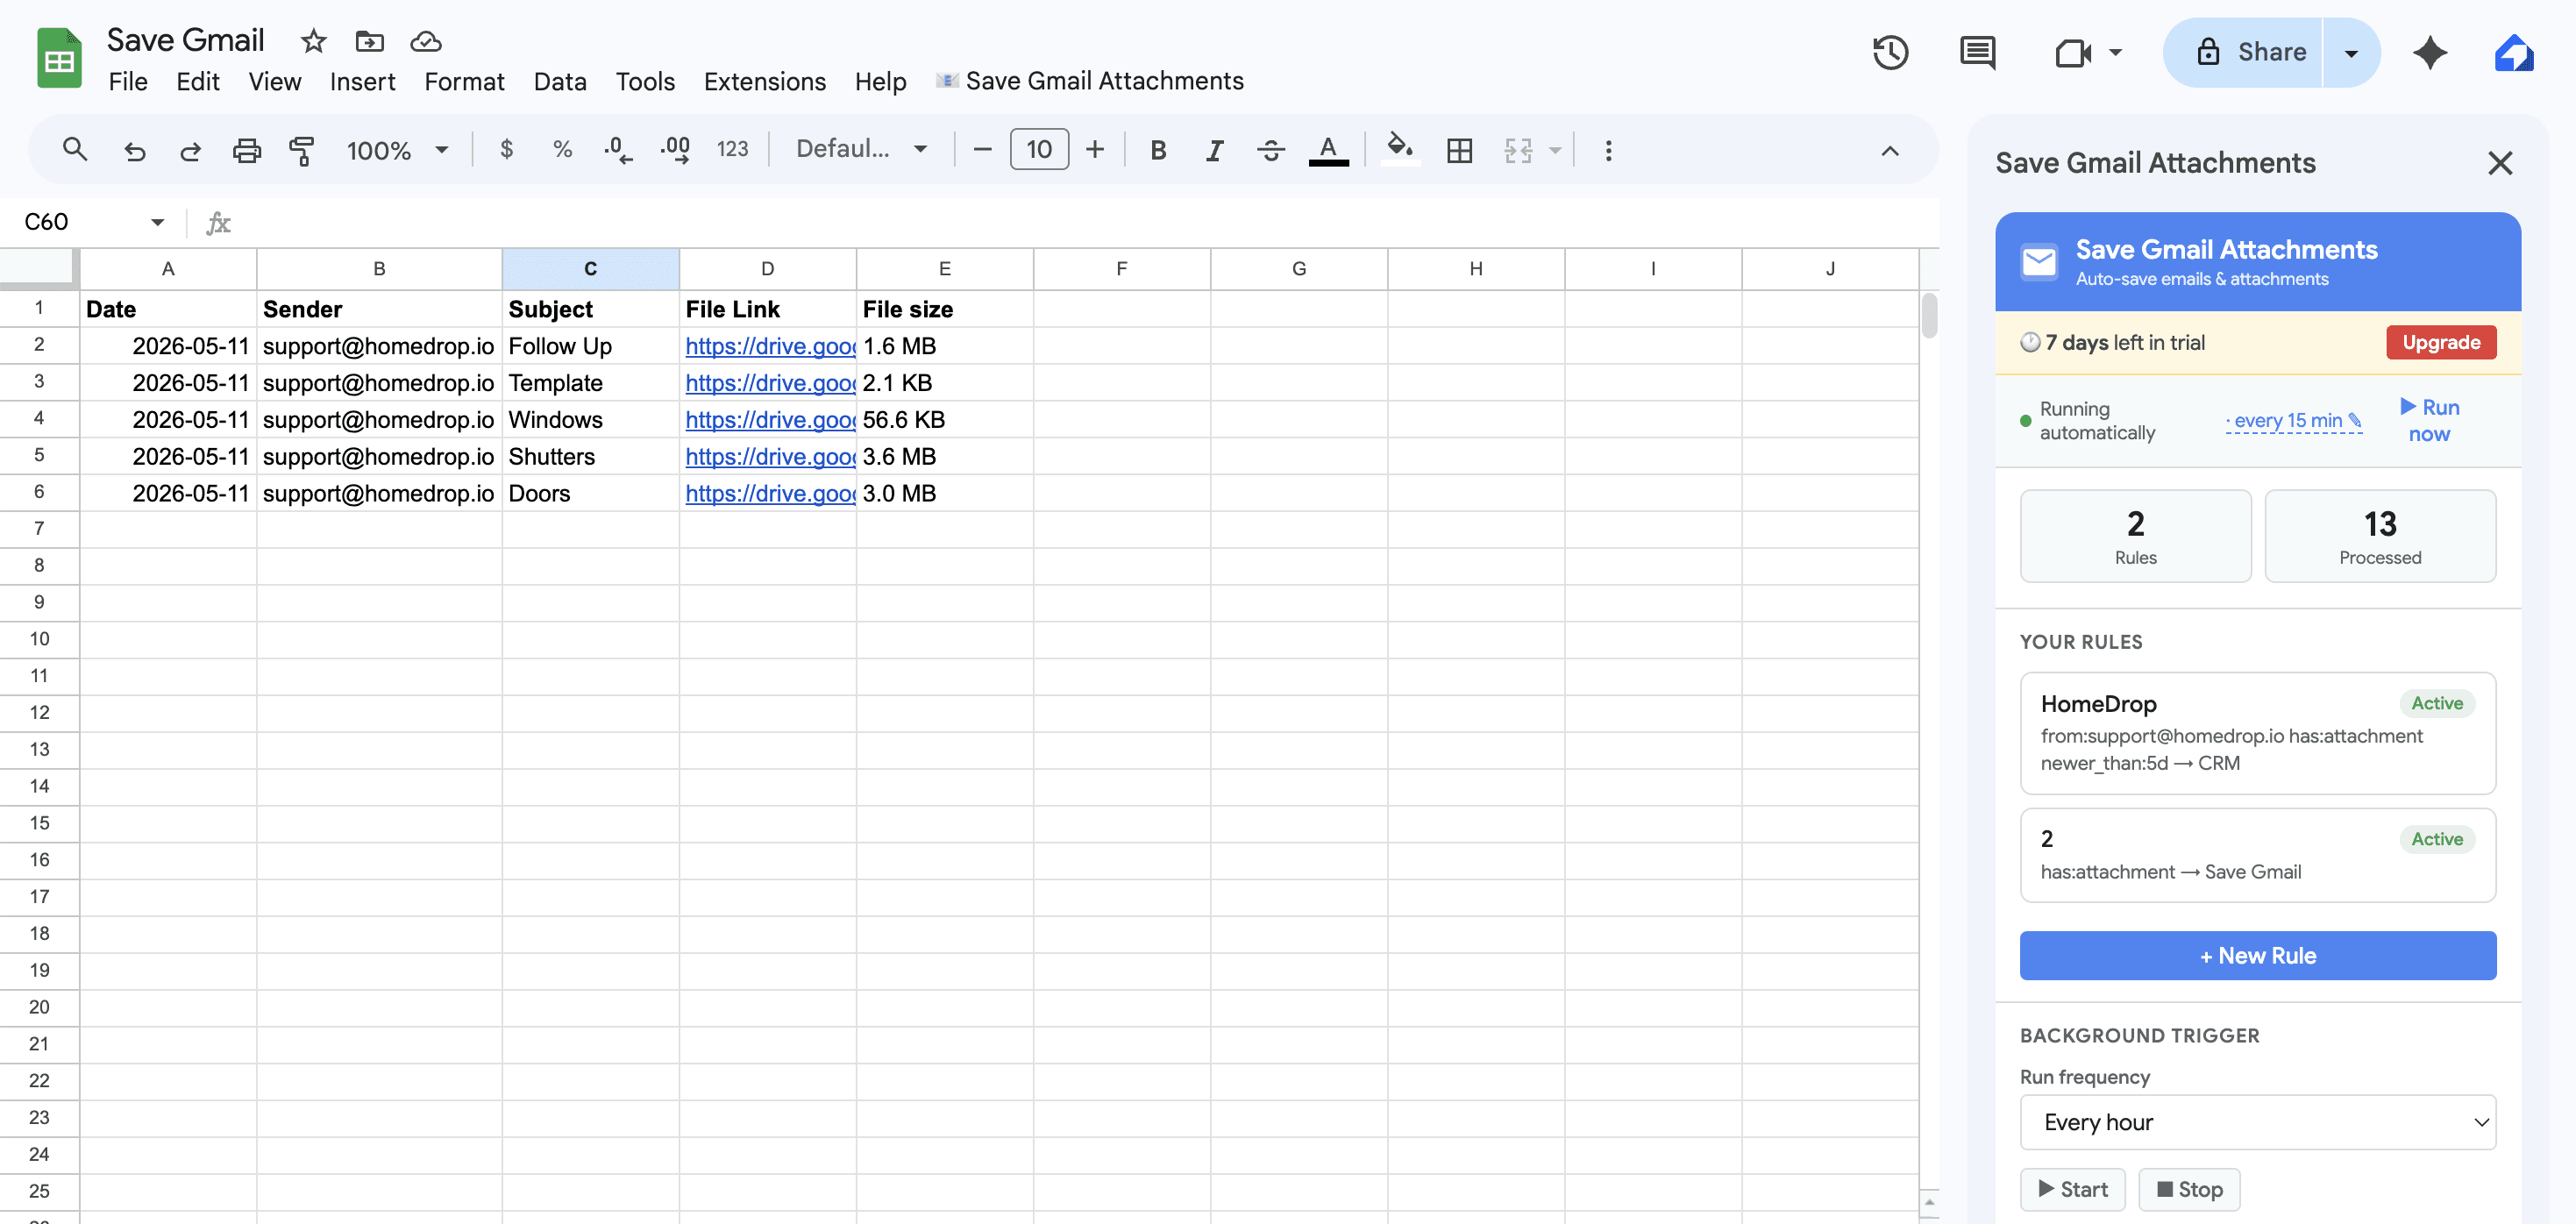The height and width of the screenshot is (1224, 2576).
Task: Start a Meet call camera icon
Action: [2072, 52]
